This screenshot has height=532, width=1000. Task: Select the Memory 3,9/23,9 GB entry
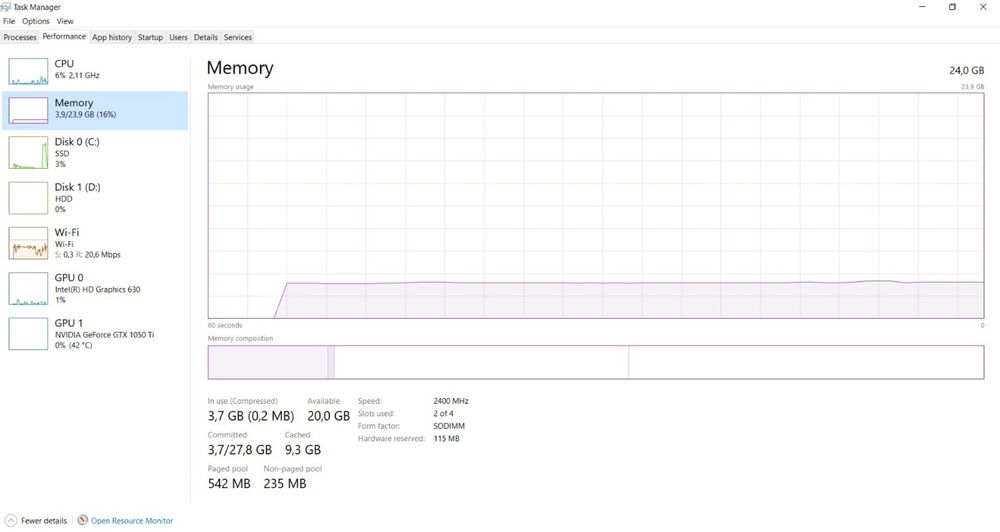point(95,110)
